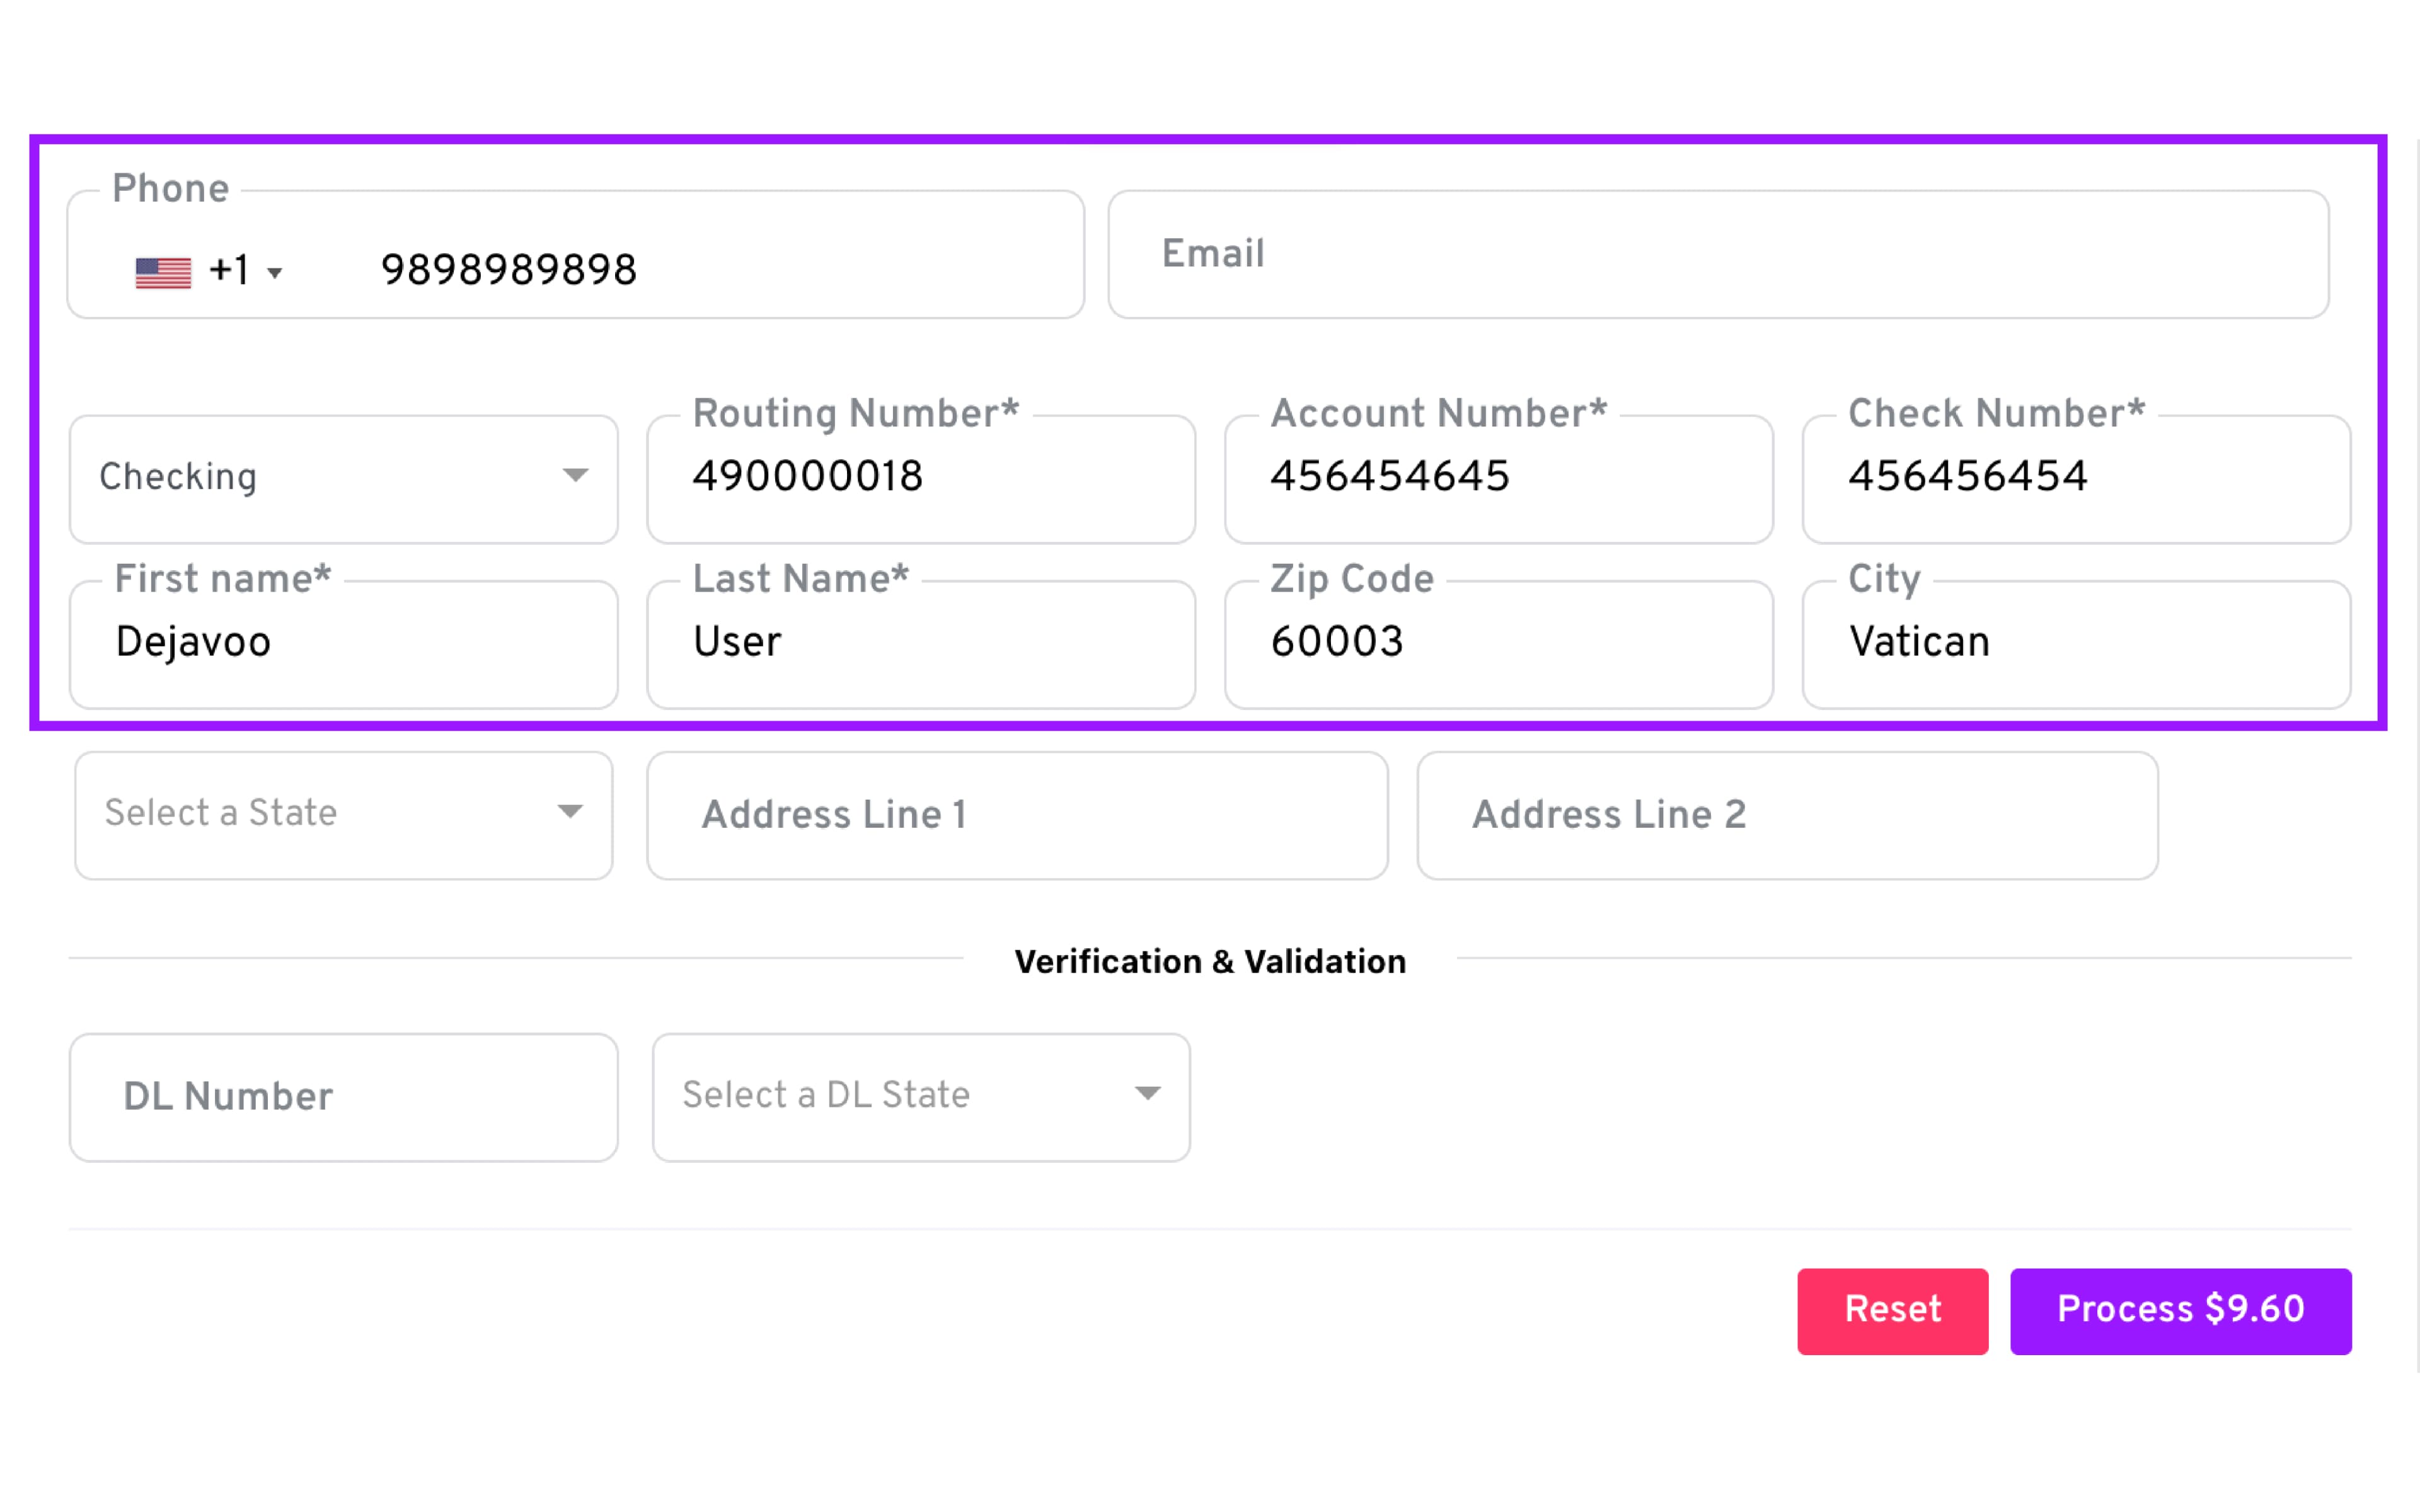Screen dimensions: 2420x1512
Task: Click the Account Number field
Action: point(1497,478)
